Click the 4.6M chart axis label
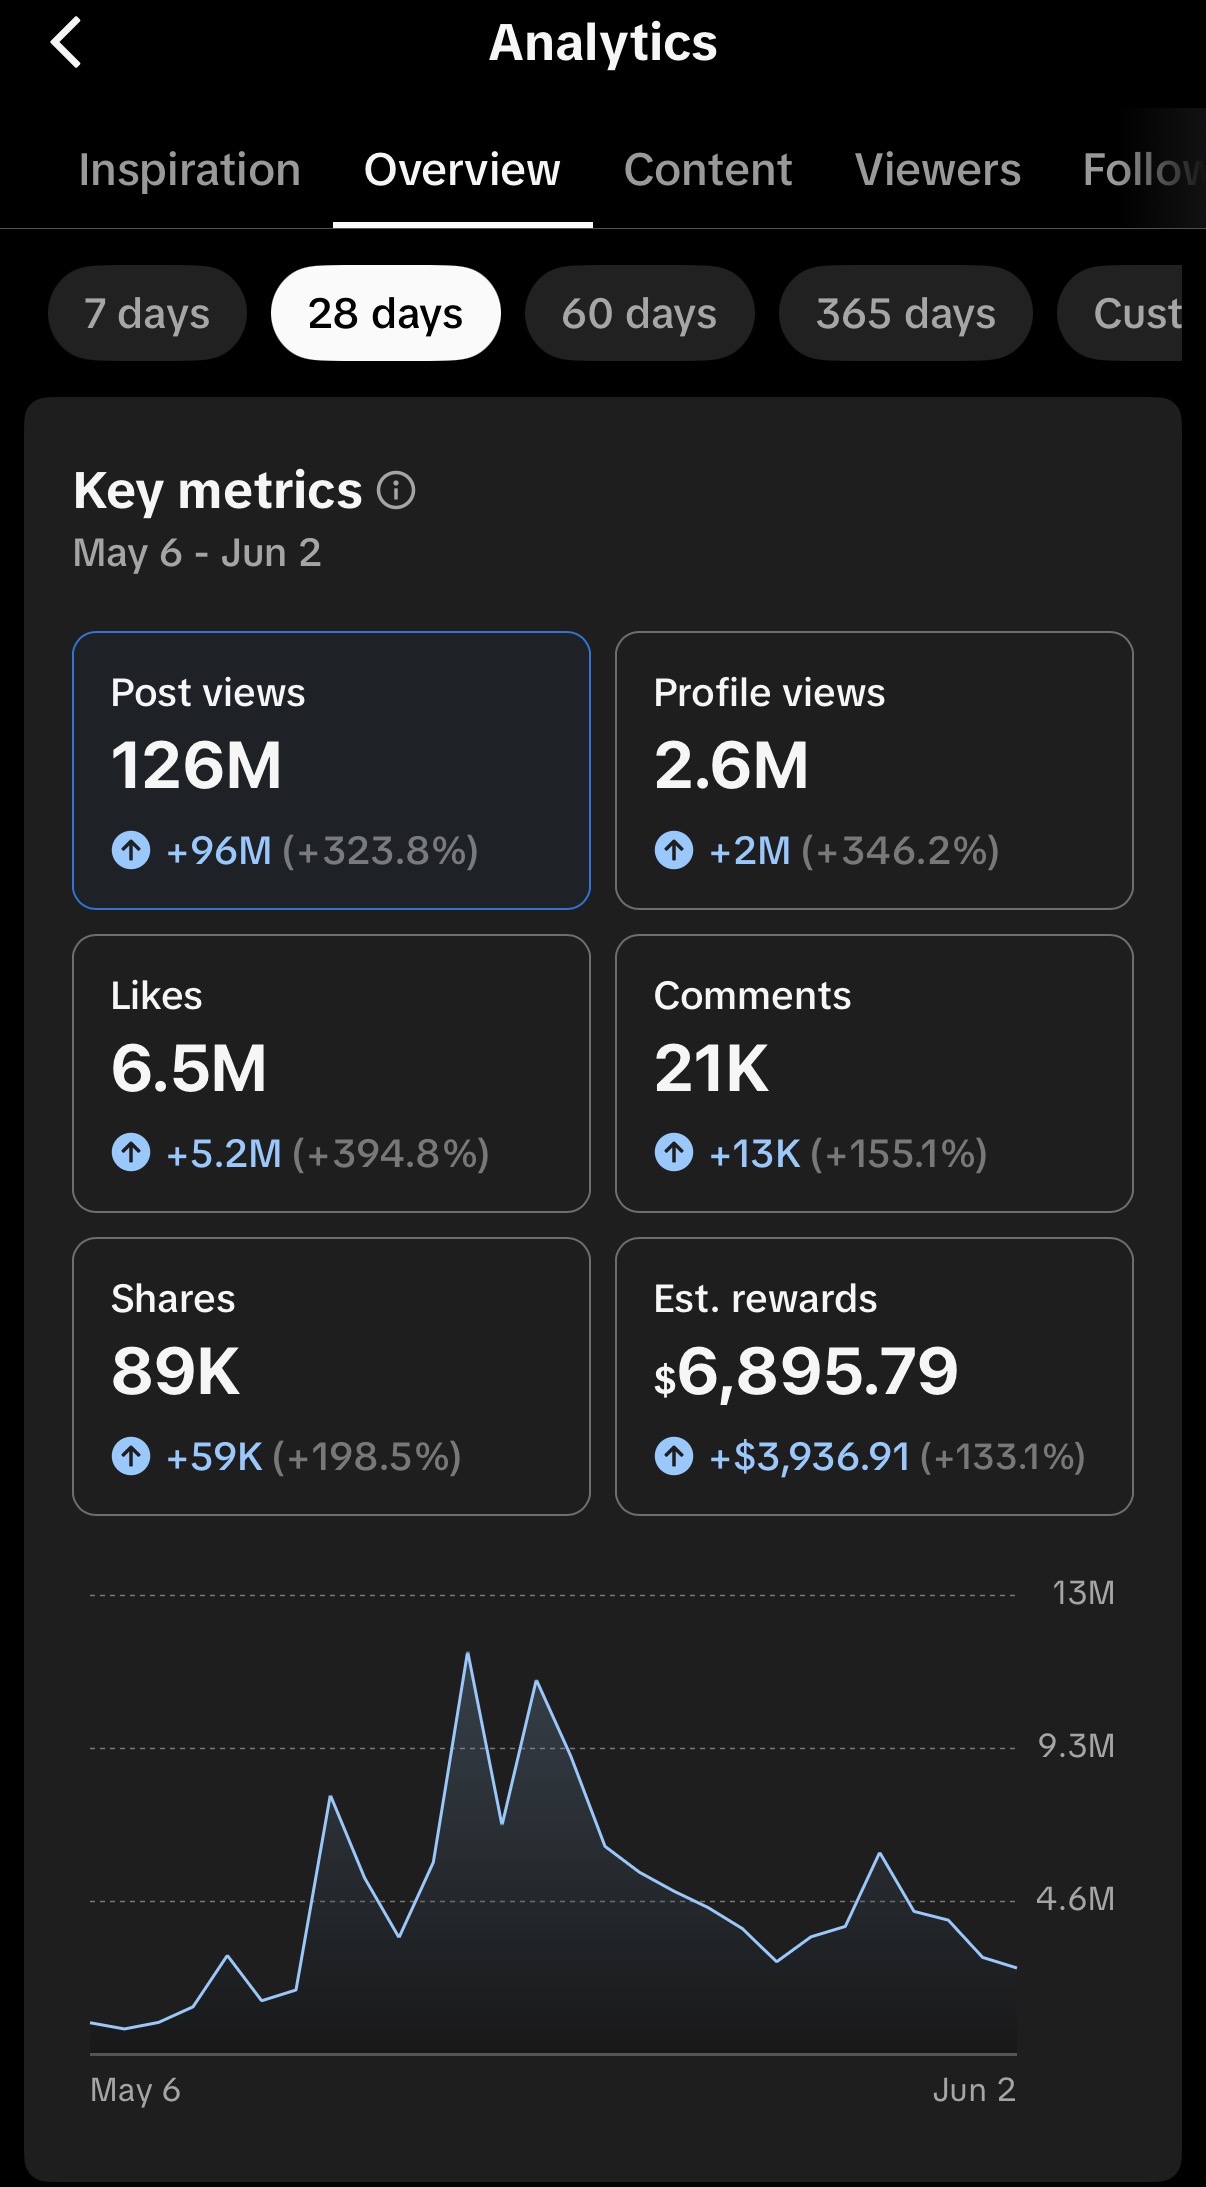This screenshot has width=1206, height=2187. click(1075, 1899)
